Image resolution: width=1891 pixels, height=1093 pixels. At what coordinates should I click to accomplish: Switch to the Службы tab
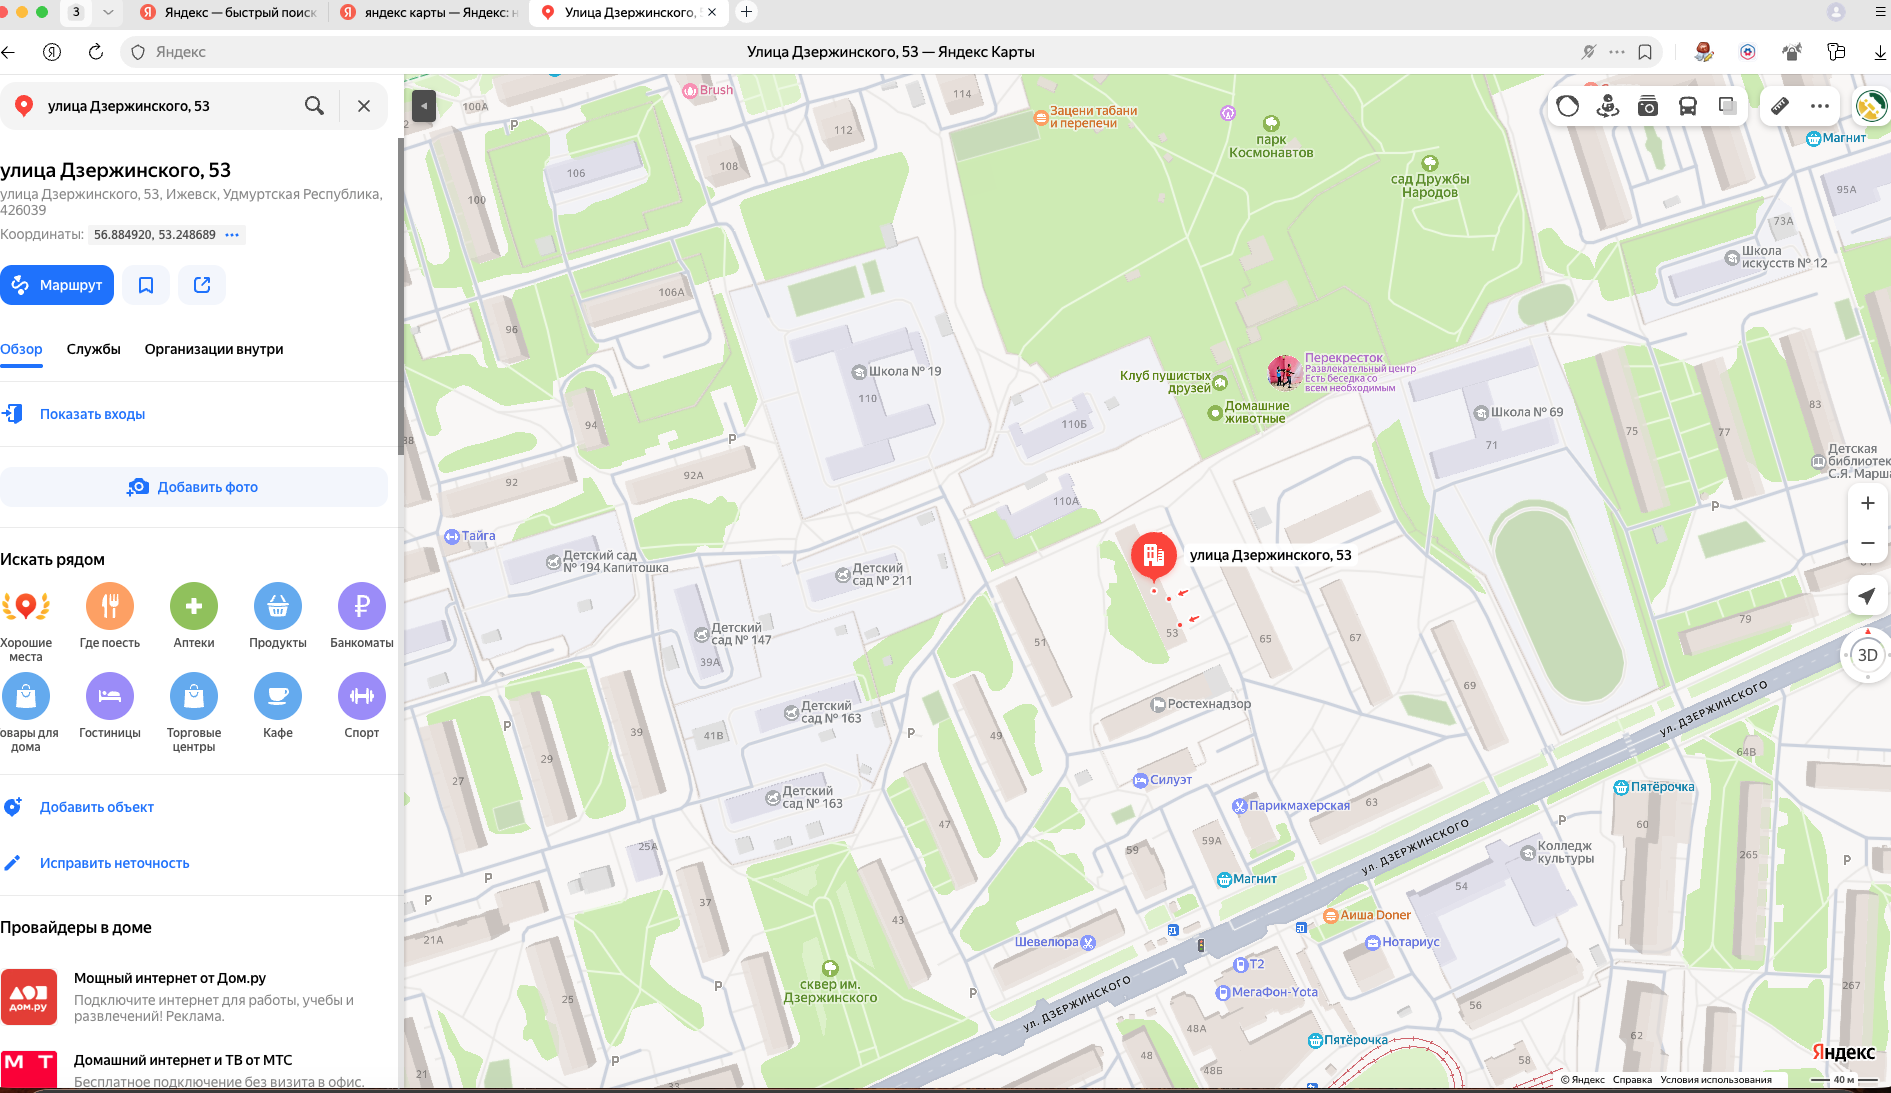(x=94, y=349)
